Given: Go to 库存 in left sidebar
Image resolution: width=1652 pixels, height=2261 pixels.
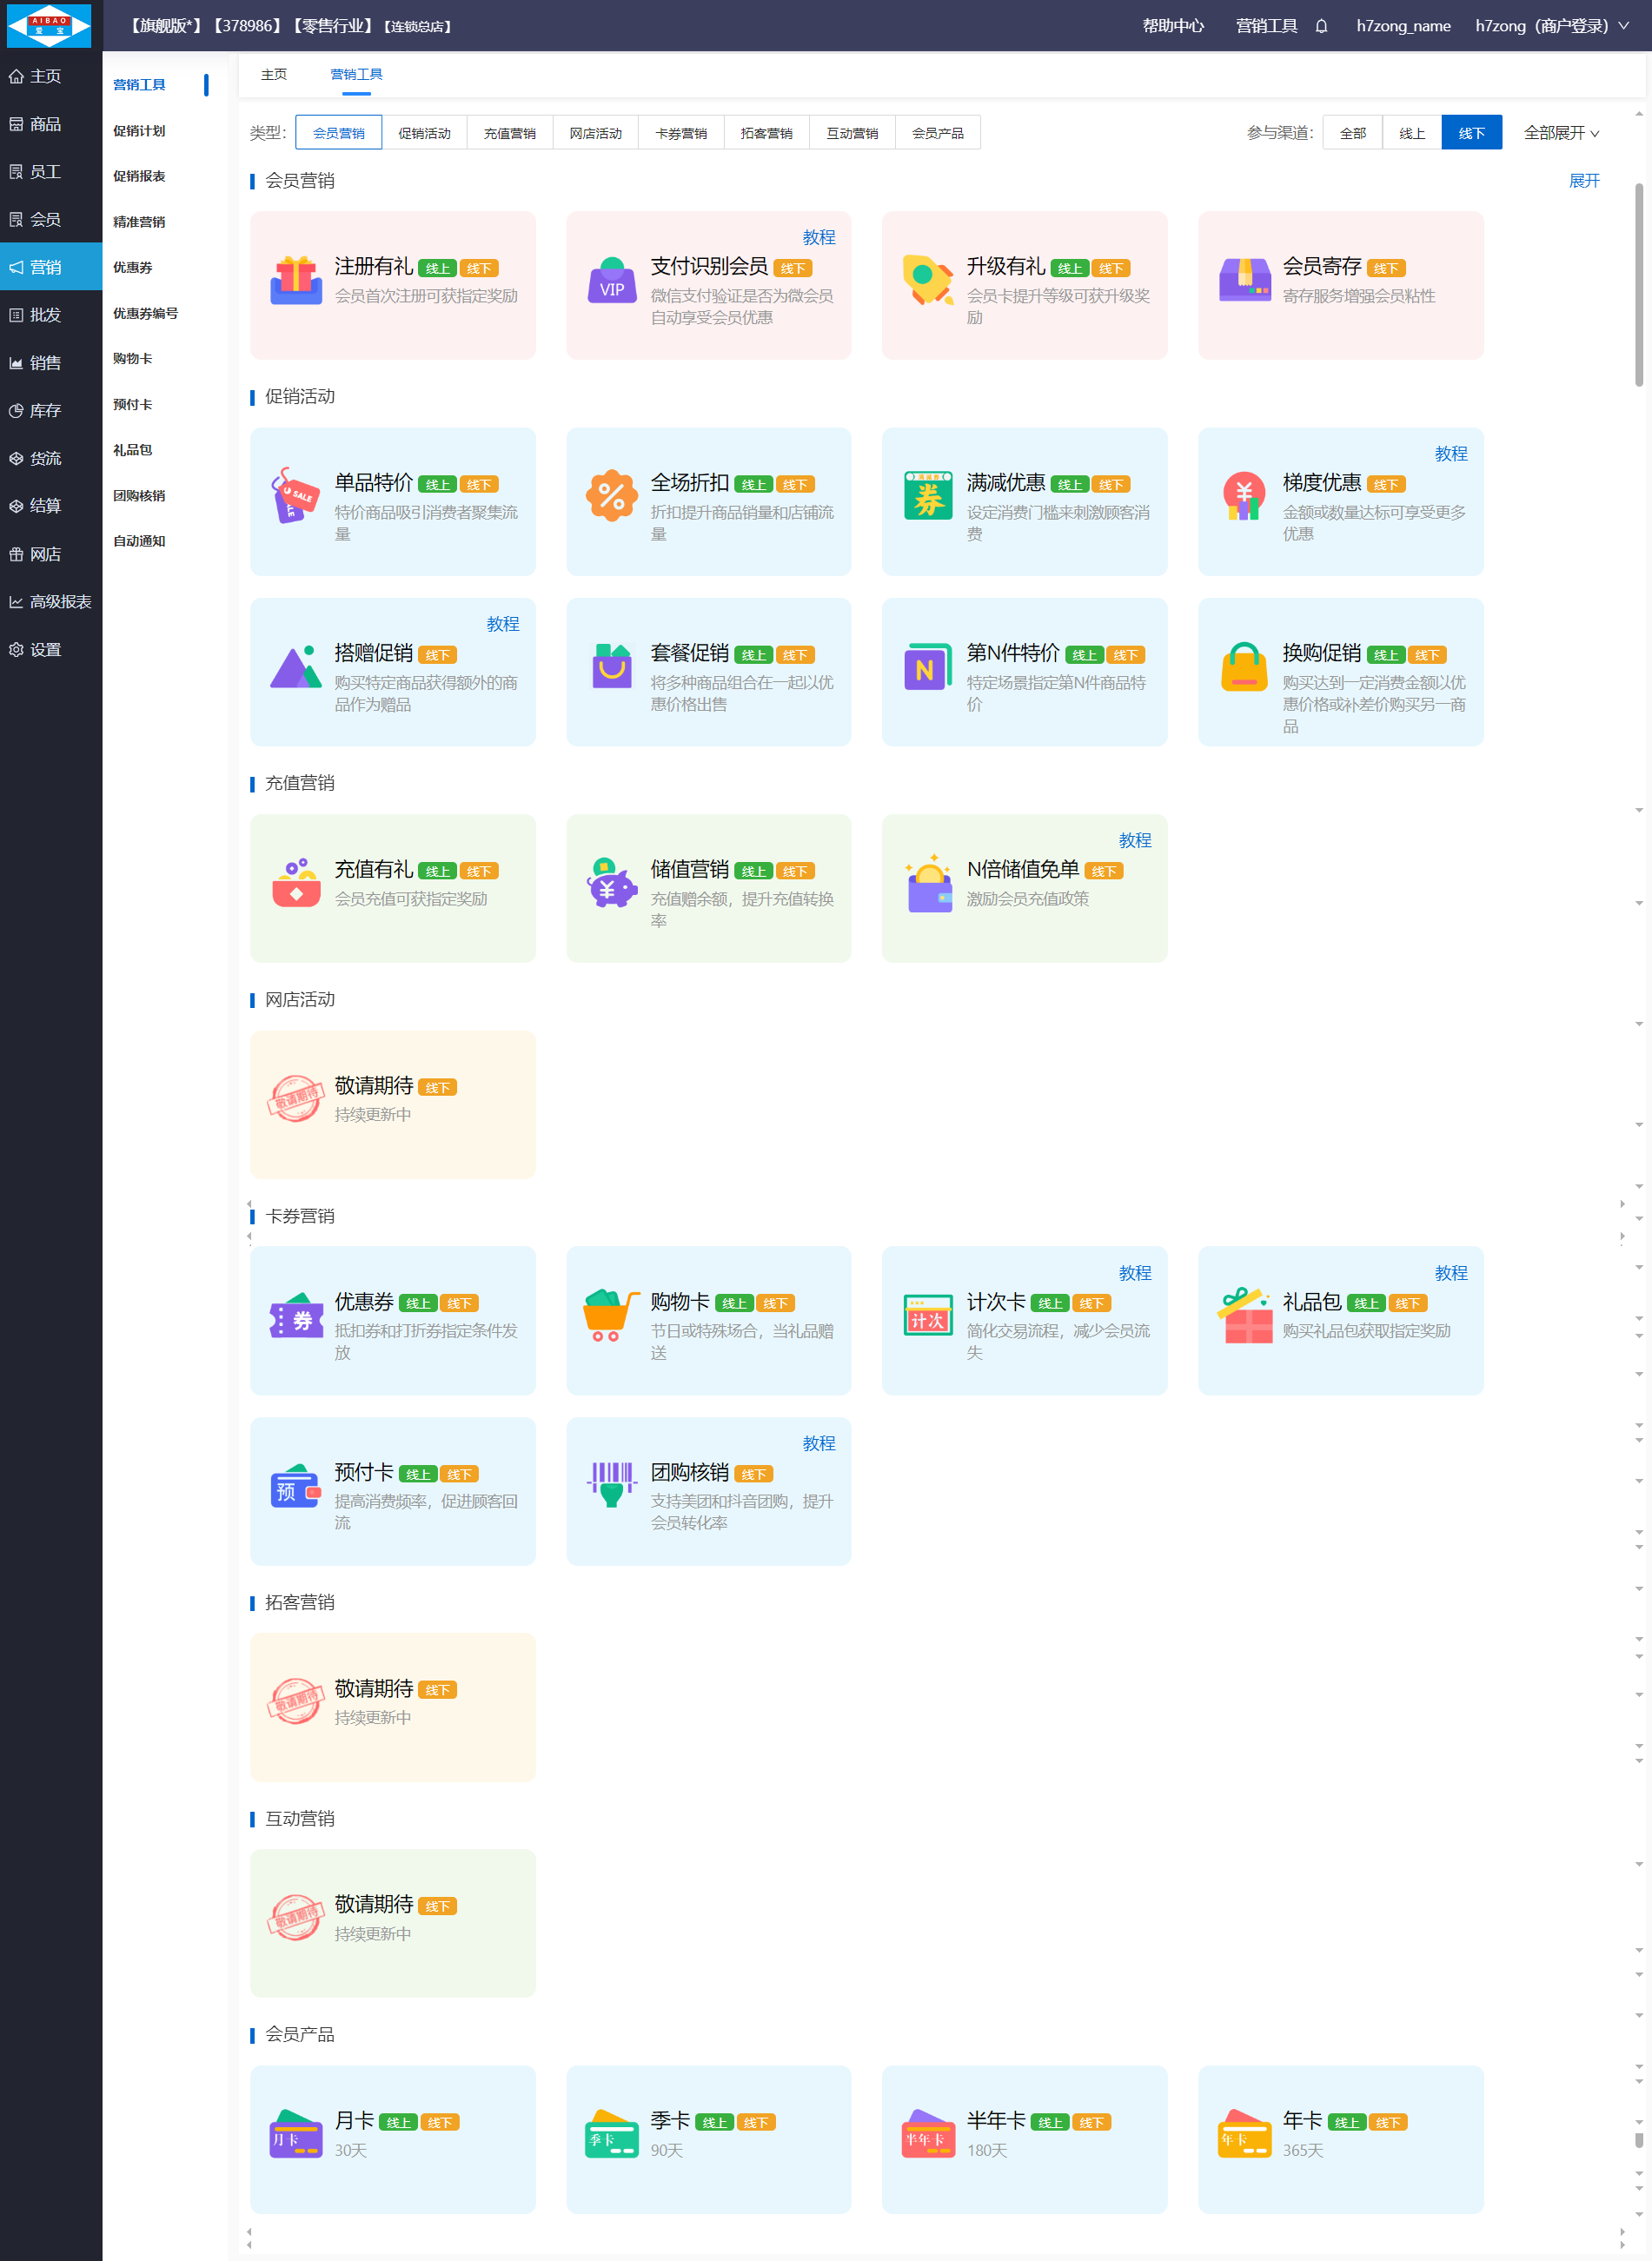Looking at the screenshot, I should 51,411.
